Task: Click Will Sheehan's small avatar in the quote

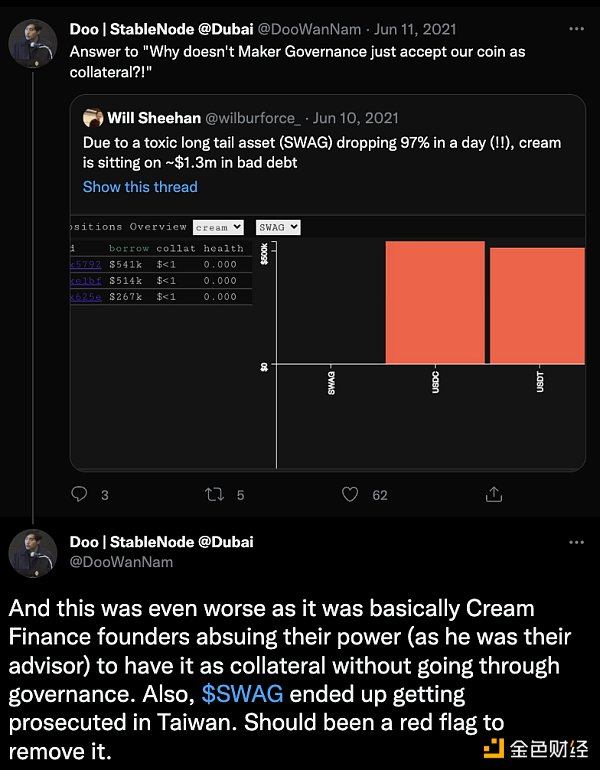Action: pos(93,118)
